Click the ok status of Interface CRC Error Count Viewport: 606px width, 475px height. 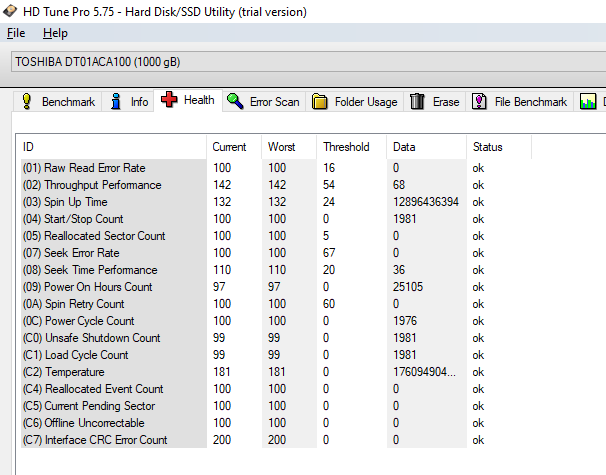pyautogui.click(x=478, y=440)
